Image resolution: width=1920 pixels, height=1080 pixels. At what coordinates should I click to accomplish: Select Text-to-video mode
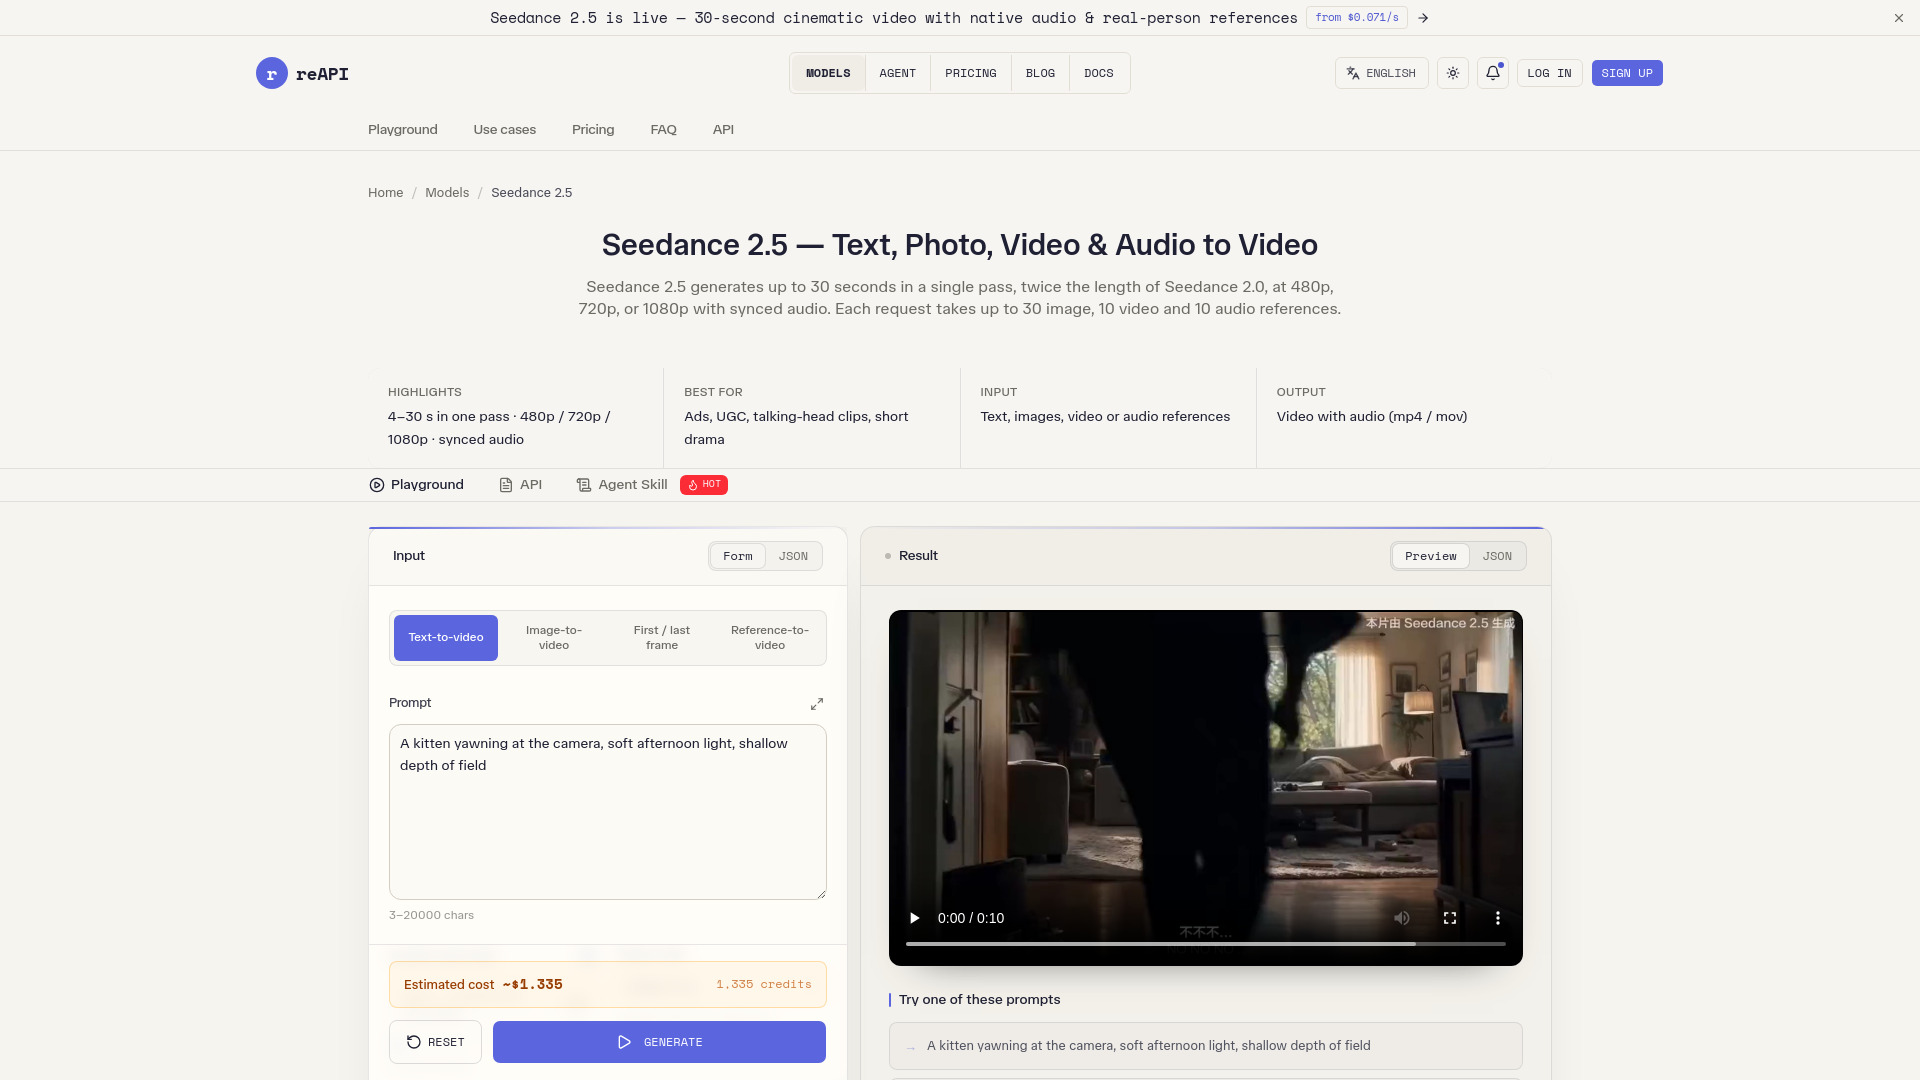coord(446,638)
